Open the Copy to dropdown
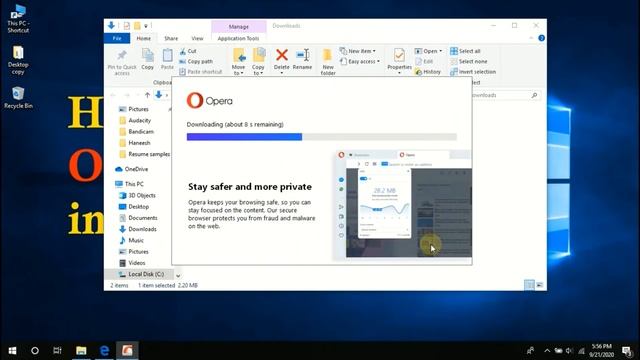640x360 pixels. click(258, 61)
